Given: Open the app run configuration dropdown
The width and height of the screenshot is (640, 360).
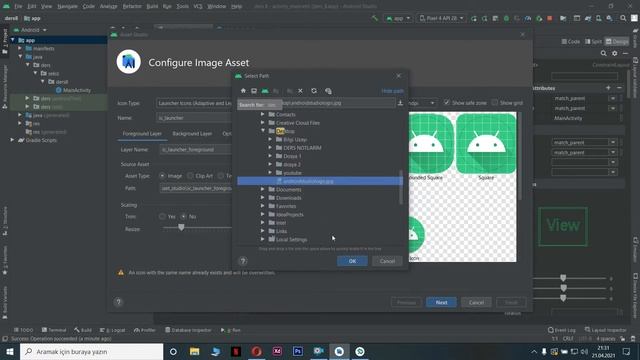Looking at the screenshot, I should [x=398, y=18].
